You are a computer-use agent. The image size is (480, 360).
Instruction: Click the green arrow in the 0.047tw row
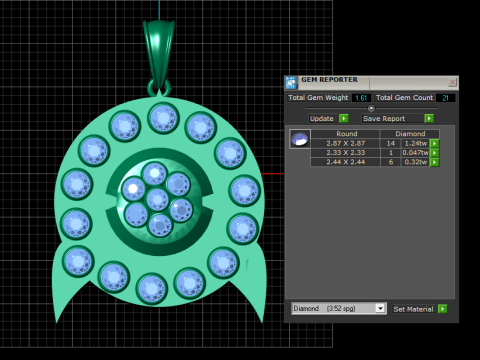pyautogui.click(x=435, y=153)
